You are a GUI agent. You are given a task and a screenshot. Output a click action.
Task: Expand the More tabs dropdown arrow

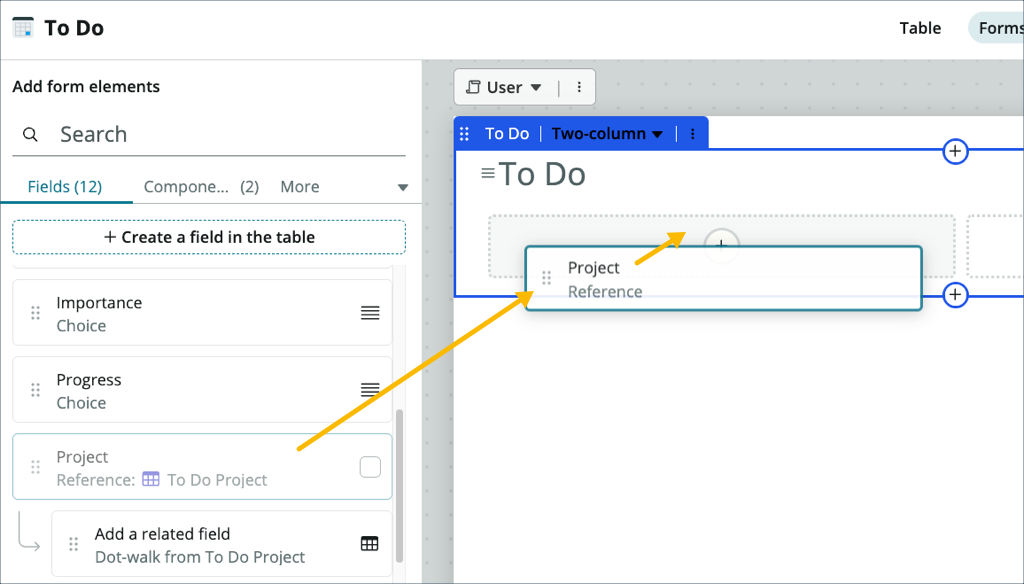(x=403, y=187)
